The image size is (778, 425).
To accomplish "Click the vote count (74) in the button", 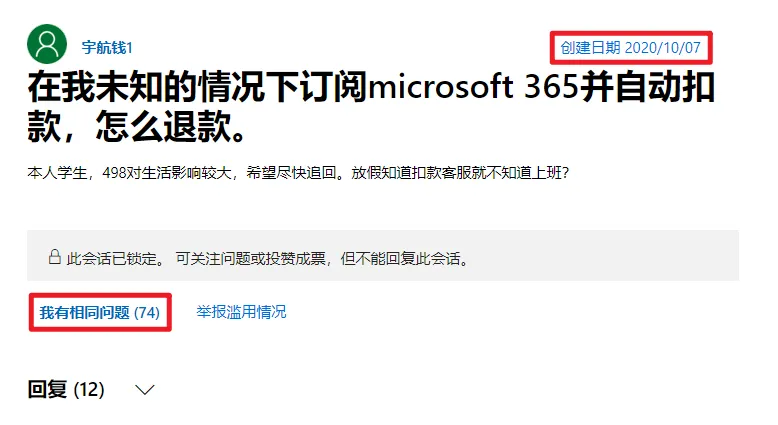I will coord(147,312).
